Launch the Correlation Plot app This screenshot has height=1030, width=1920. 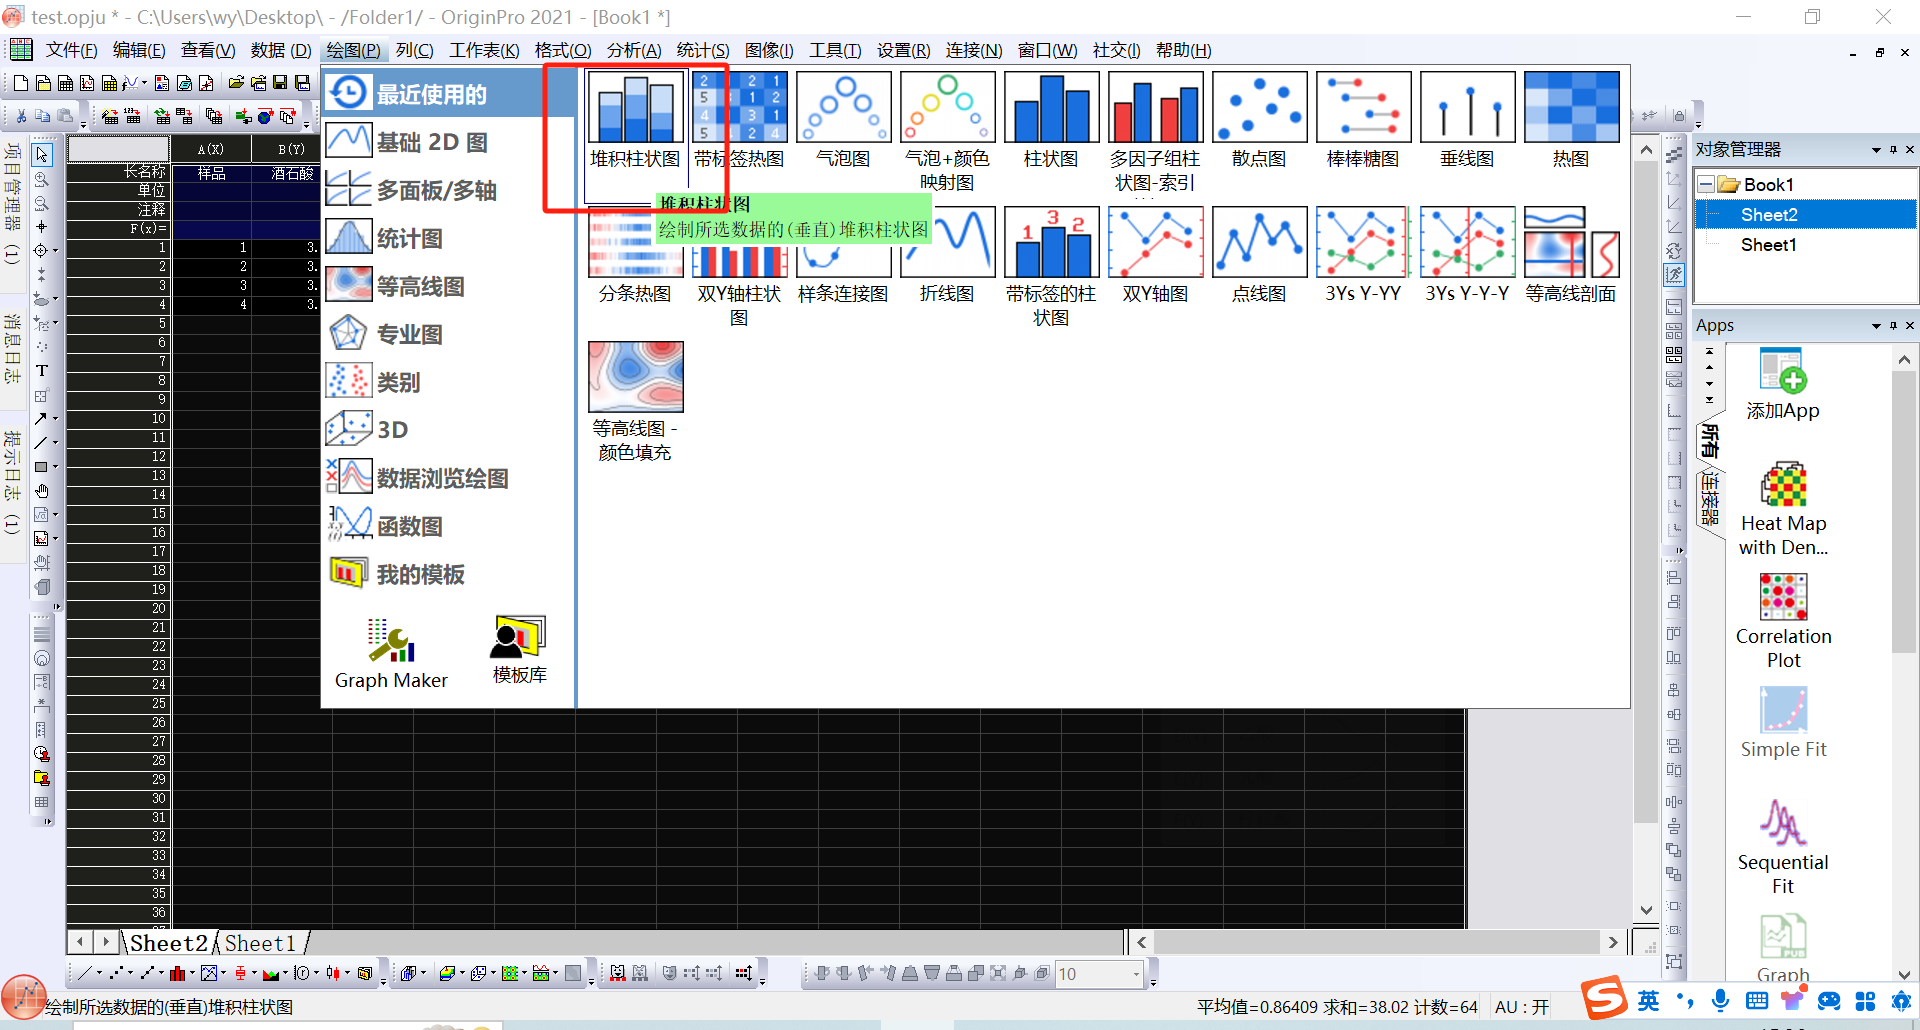pyautogui.click(x=1783, y=620)
